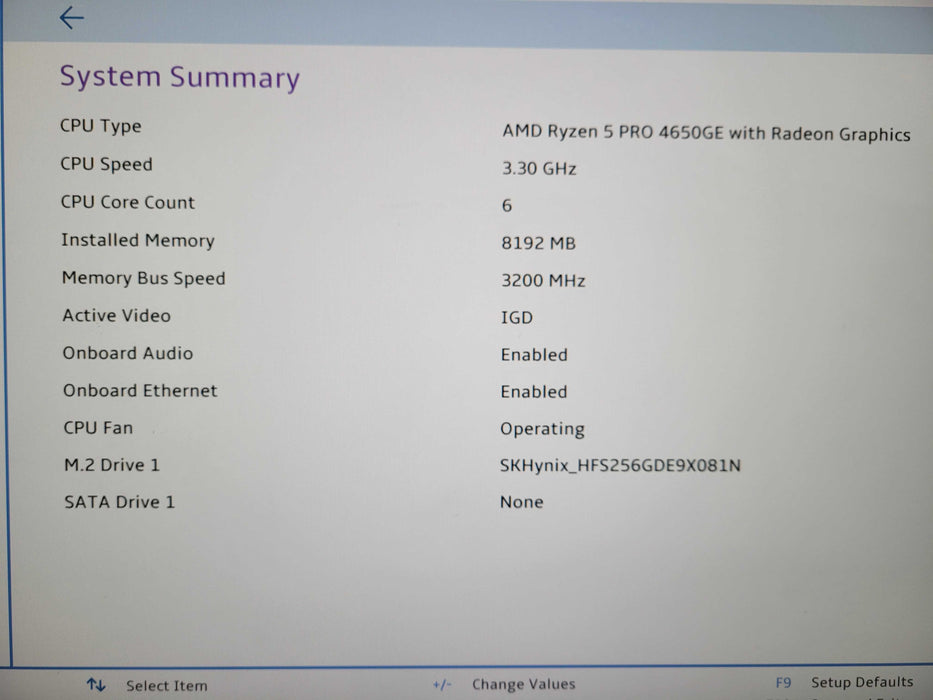
Task: Select the CPU Type label
Action: [101, 126]
